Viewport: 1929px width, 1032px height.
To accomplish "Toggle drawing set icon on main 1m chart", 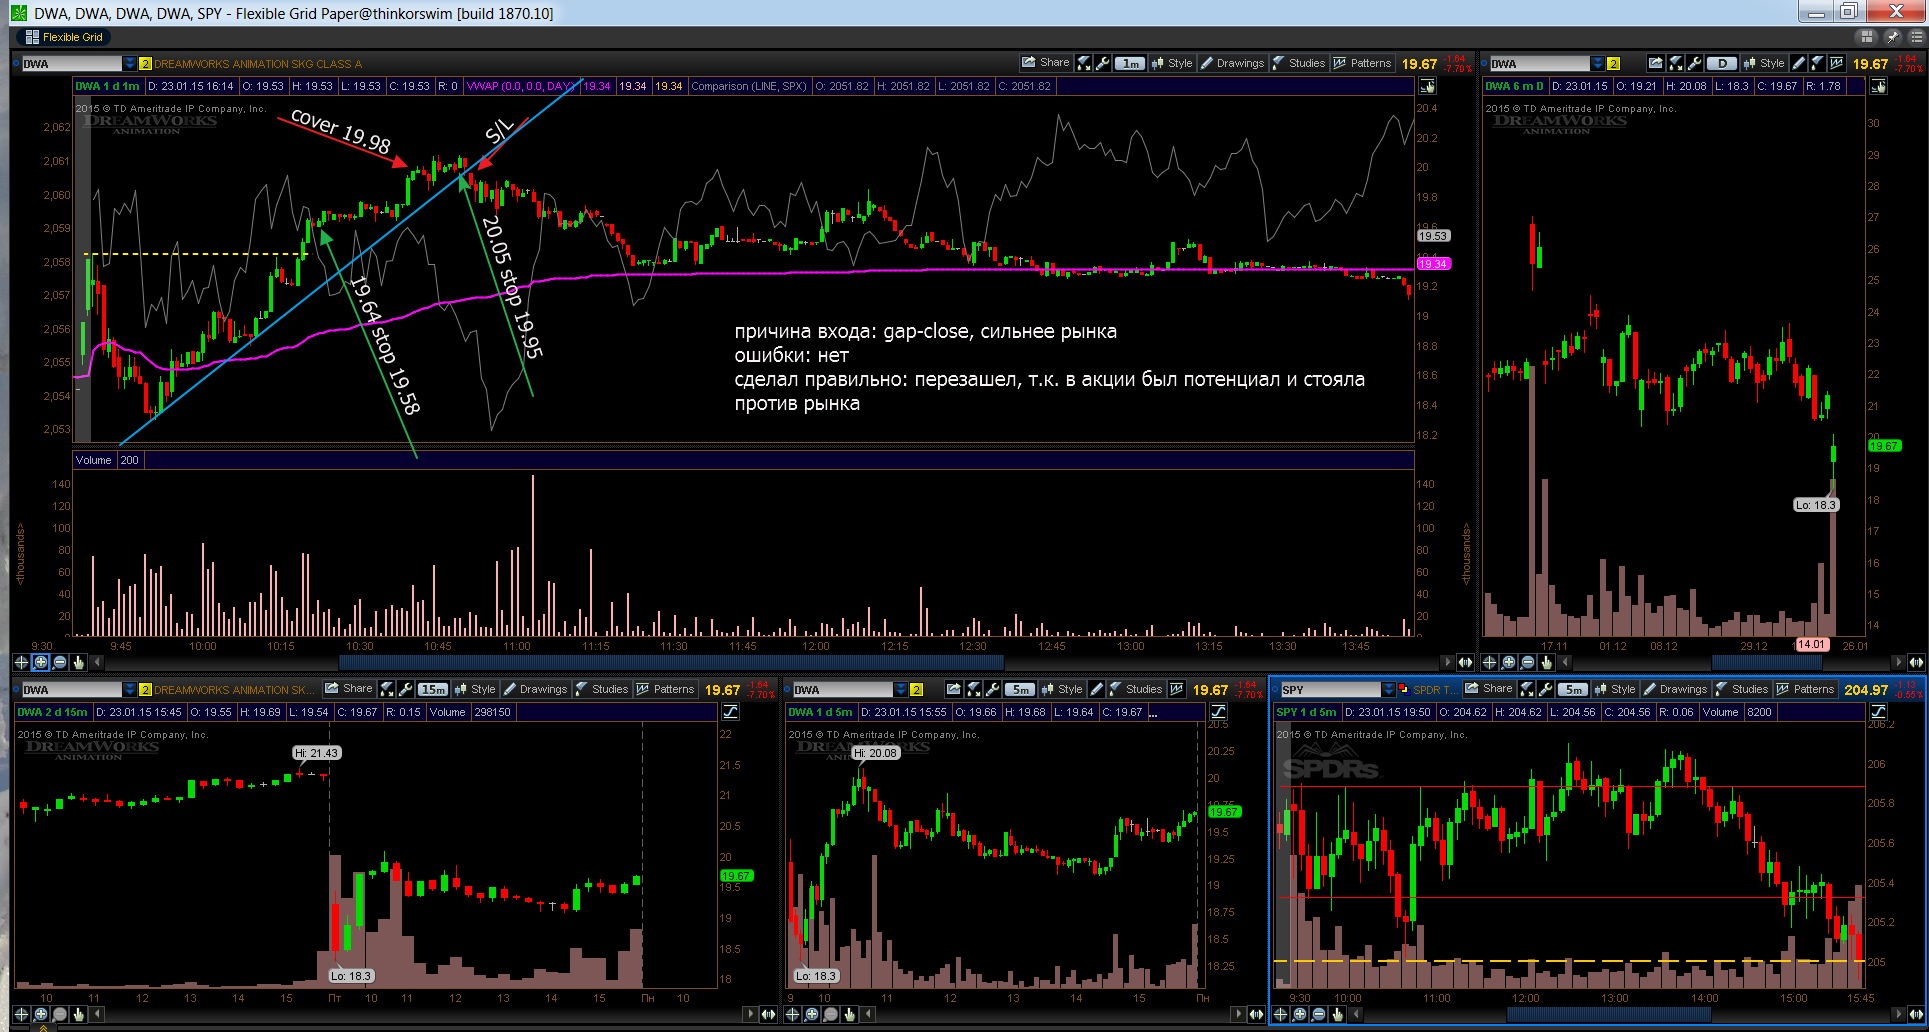I will (1427, 86).
